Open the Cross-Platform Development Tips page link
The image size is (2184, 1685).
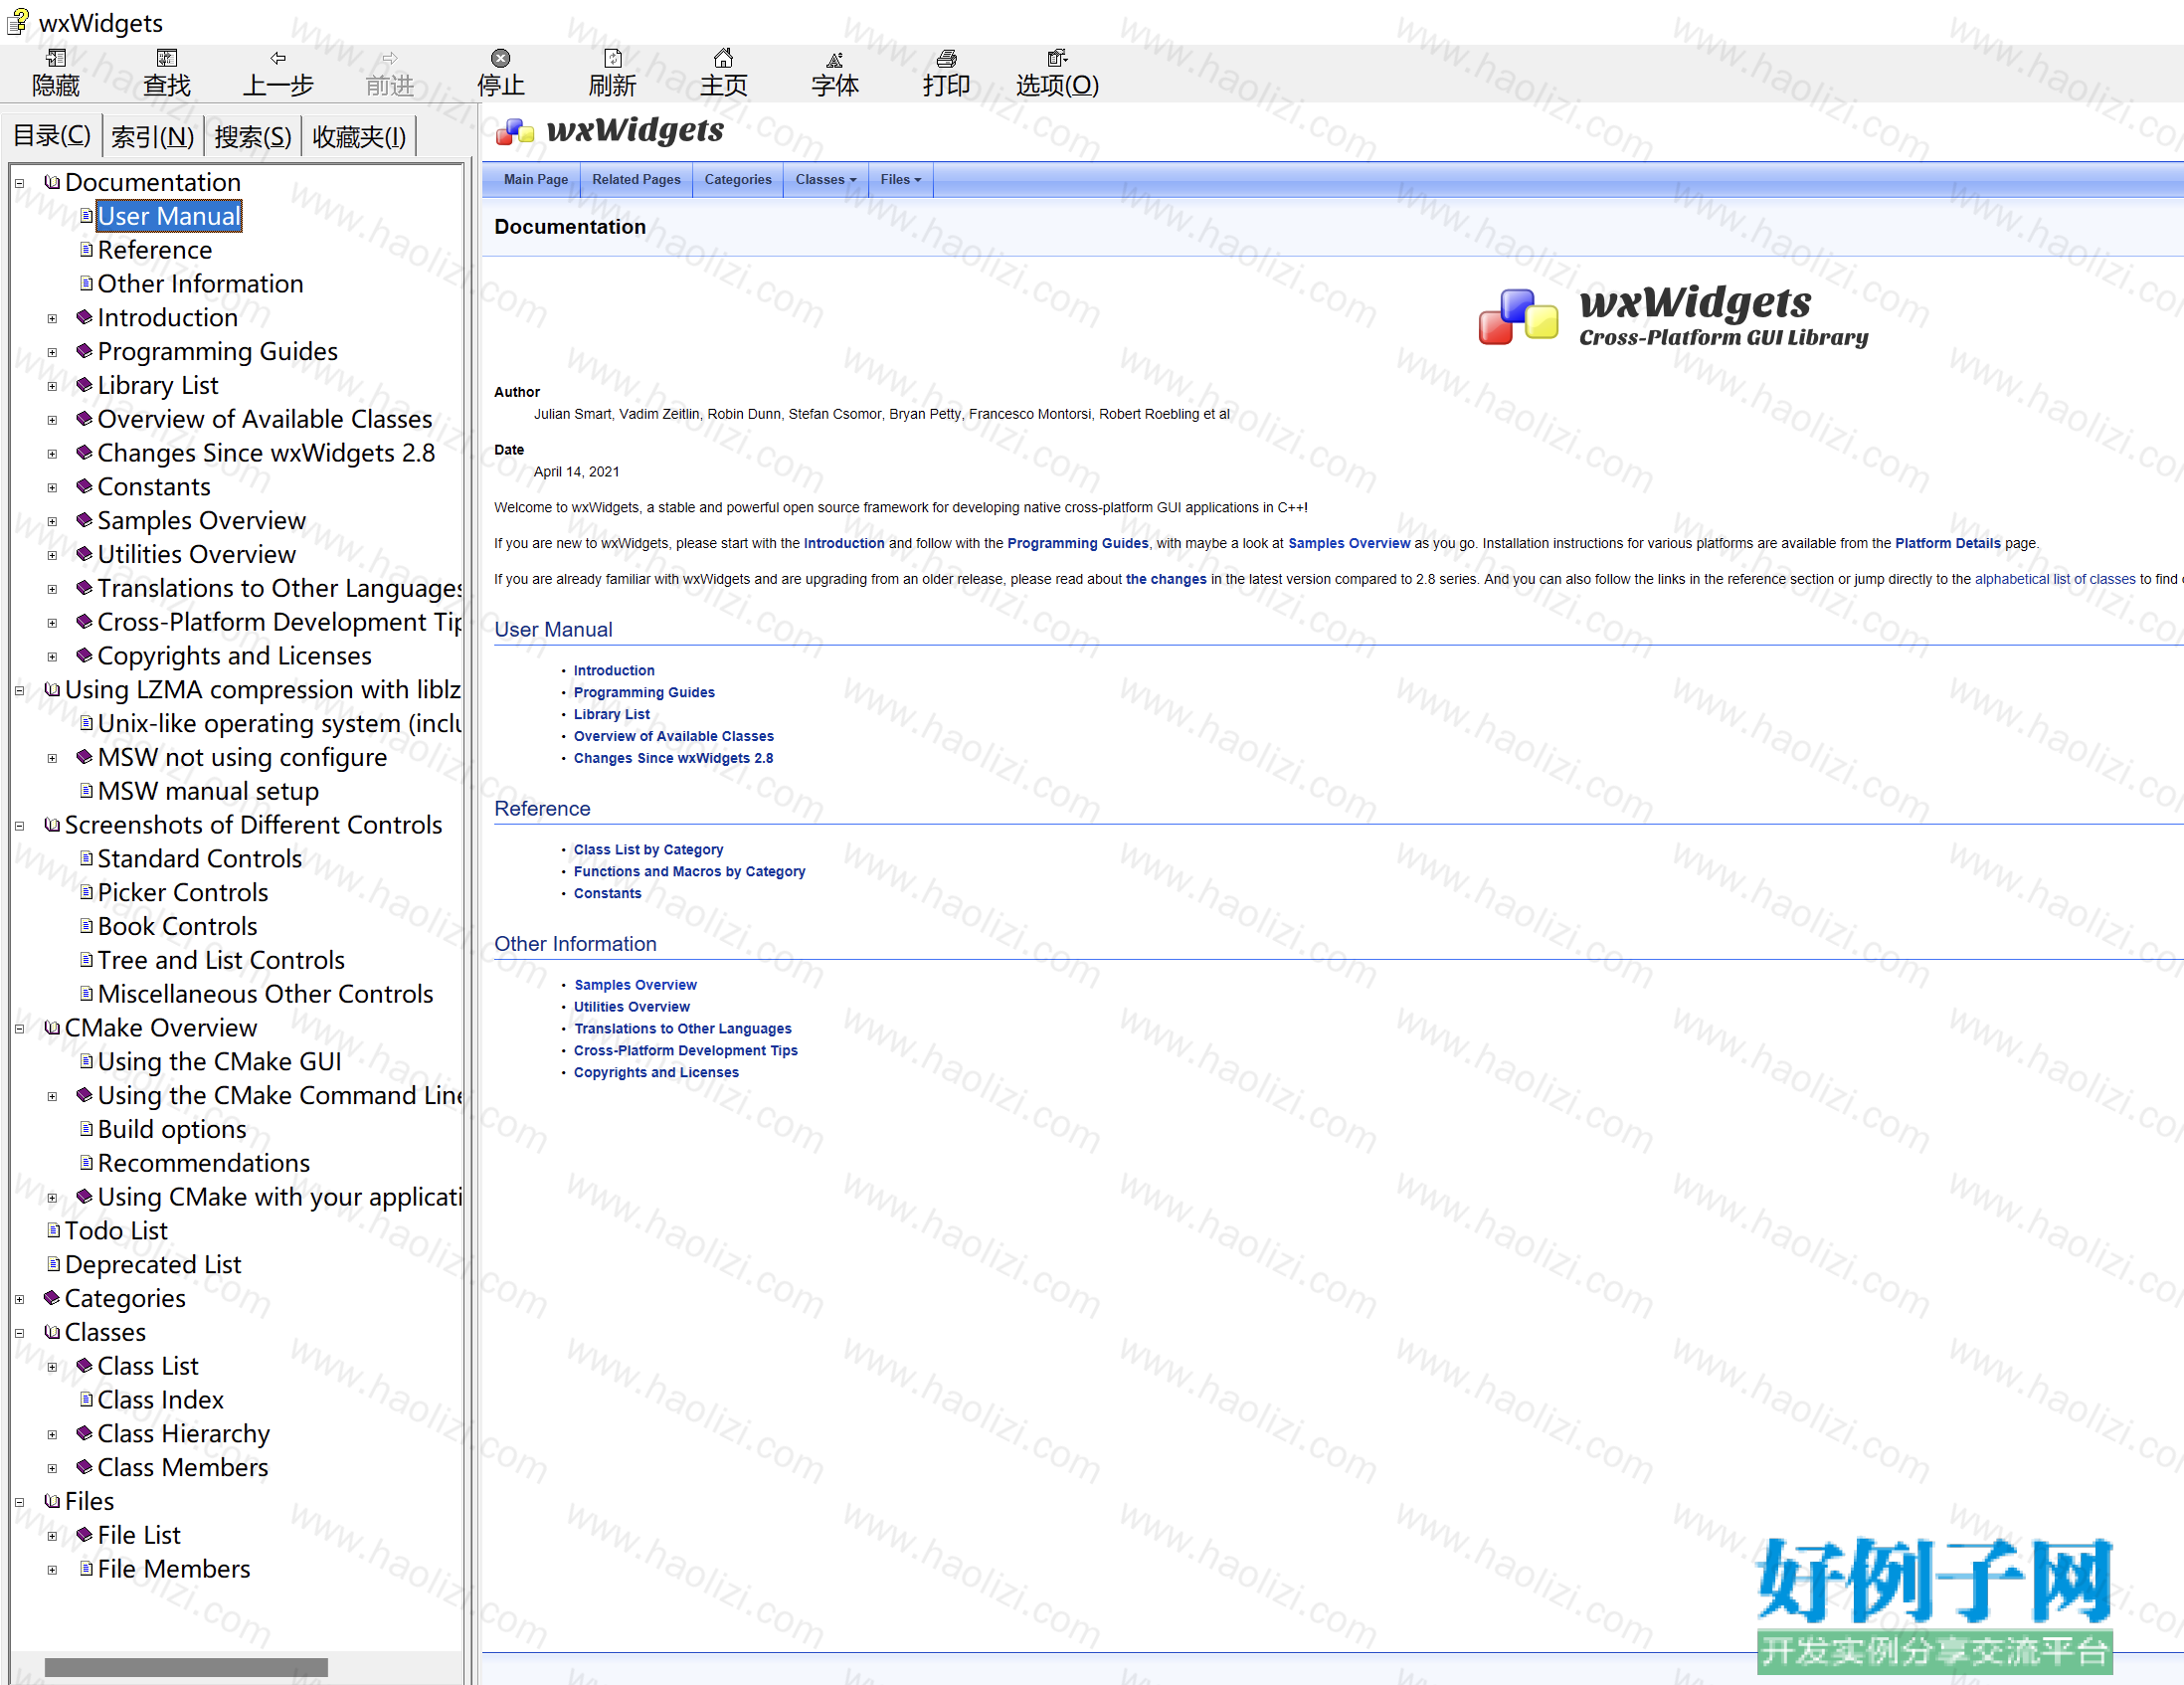[x=685, y=1051]
